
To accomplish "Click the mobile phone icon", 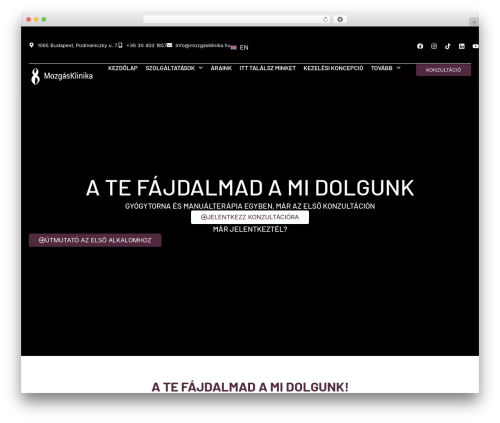I will coord(120,45).
